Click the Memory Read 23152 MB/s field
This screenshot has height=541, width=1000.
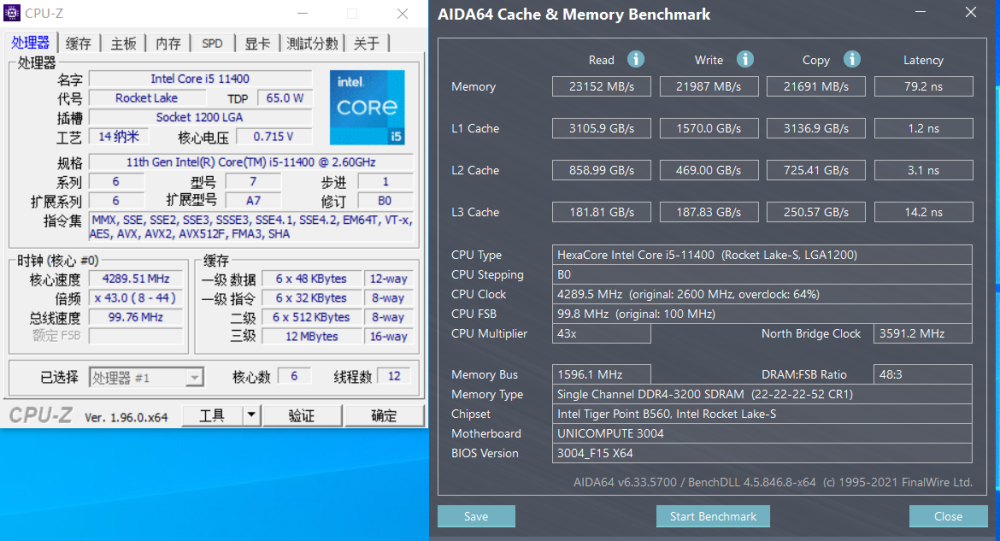point(601,86)
